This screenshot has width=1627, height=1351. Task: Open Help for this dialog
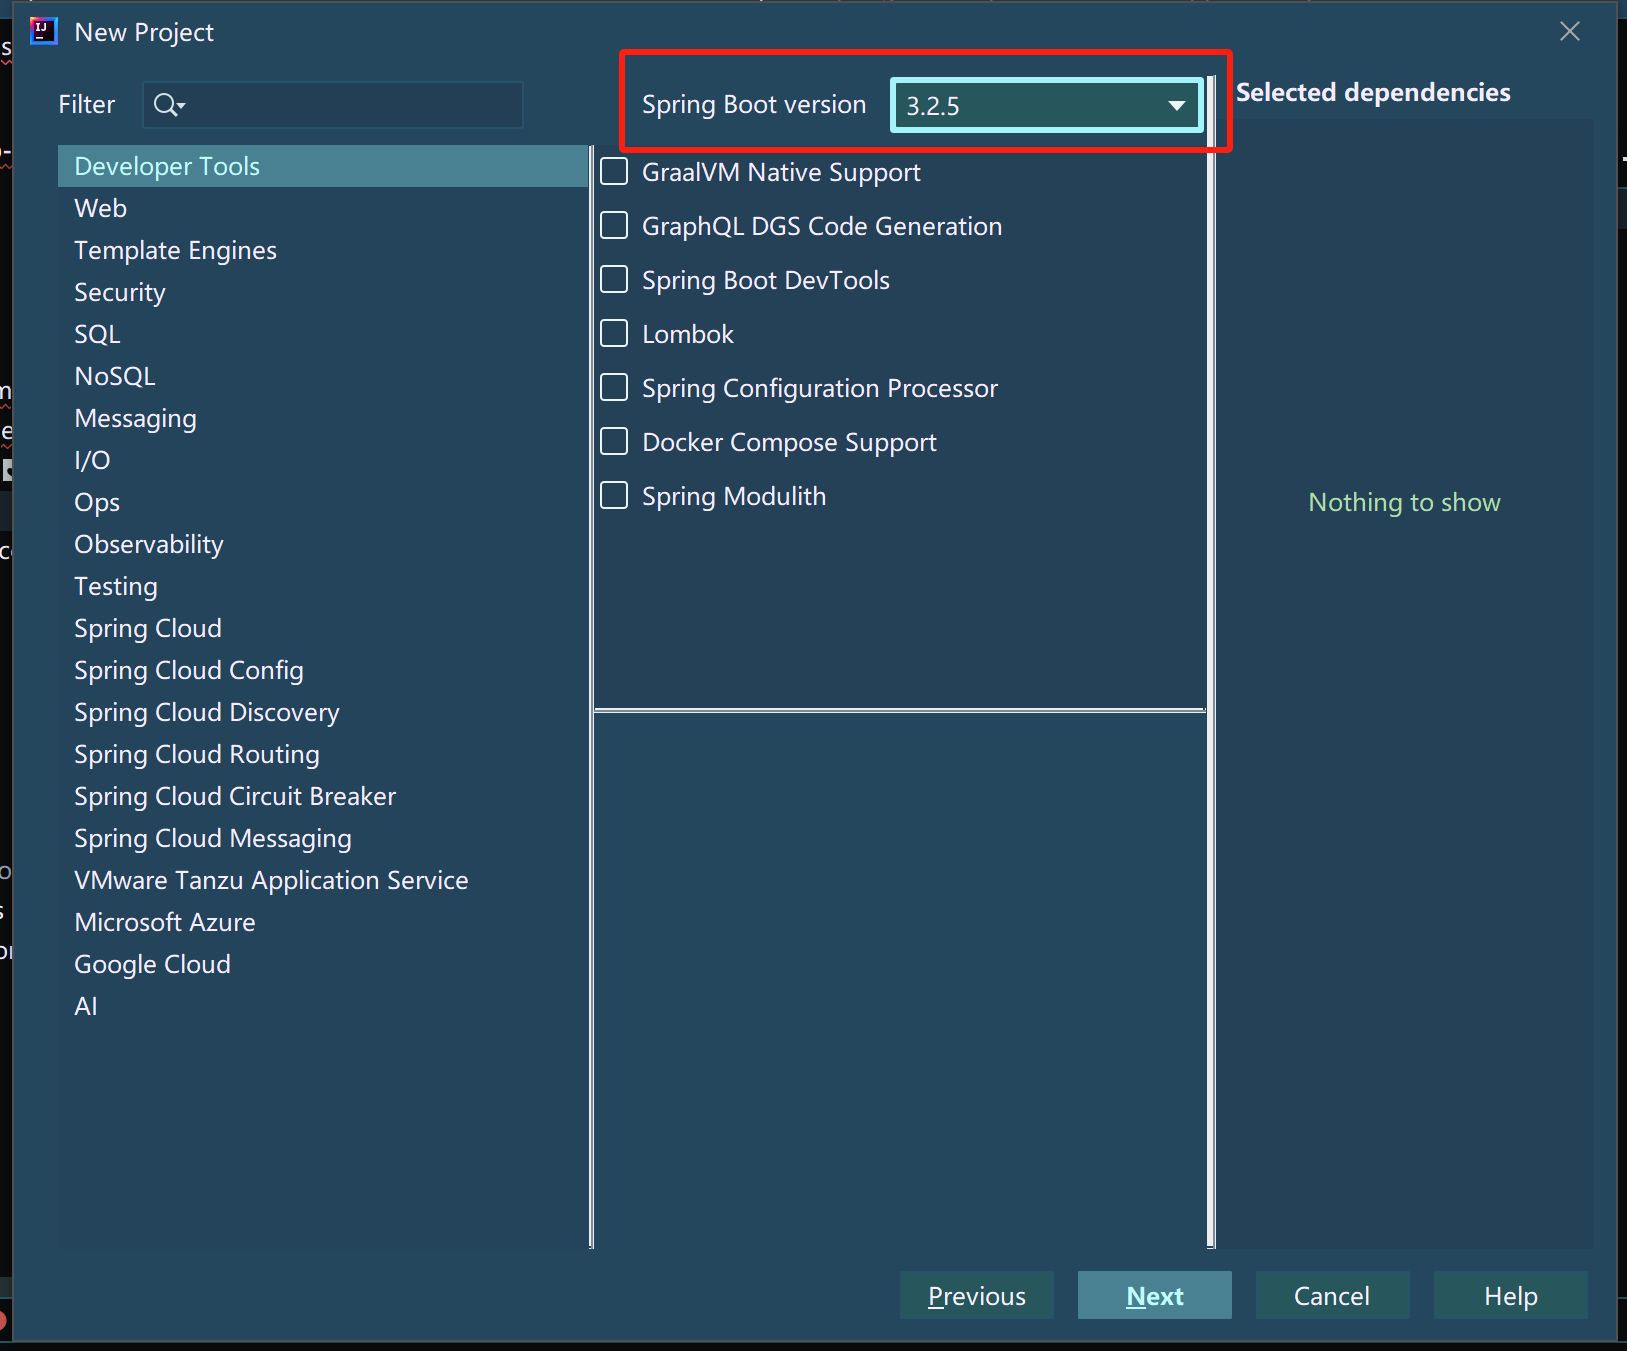(1511, 1295)
